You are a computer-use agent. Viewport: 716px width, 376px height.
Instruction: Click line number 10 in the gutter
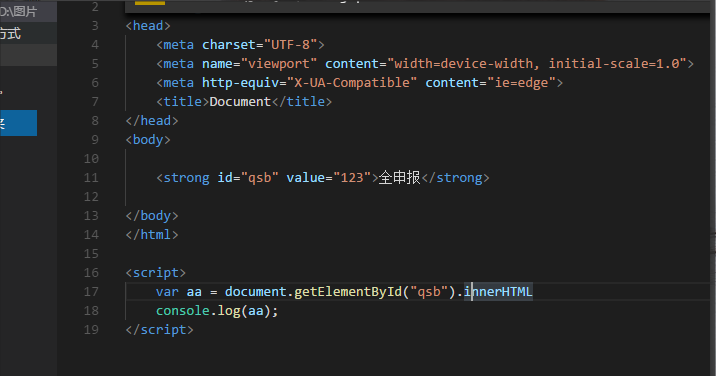pyautogui.click(x=91, y=159)
